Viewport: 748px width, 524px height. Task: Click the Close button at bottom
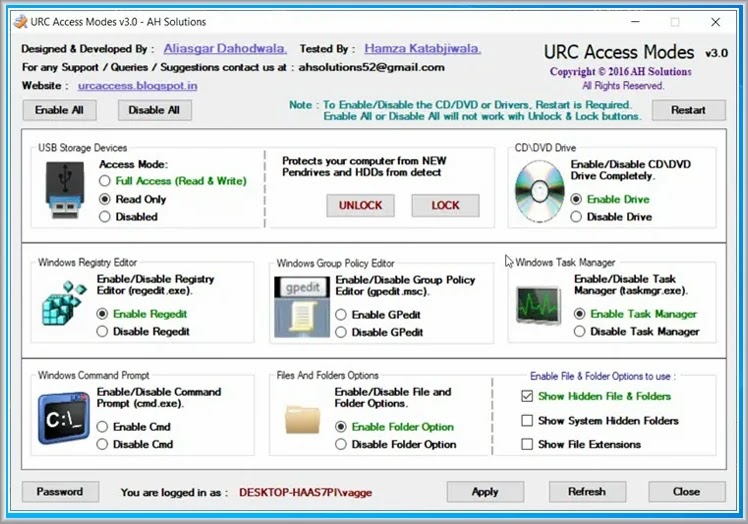687,492
